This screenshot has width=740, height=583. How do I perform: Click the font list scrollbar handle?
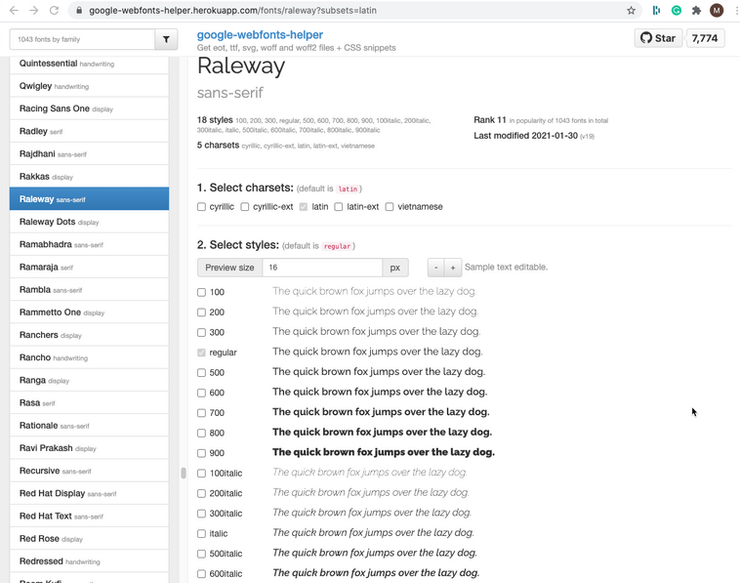[x=183, y=473]
